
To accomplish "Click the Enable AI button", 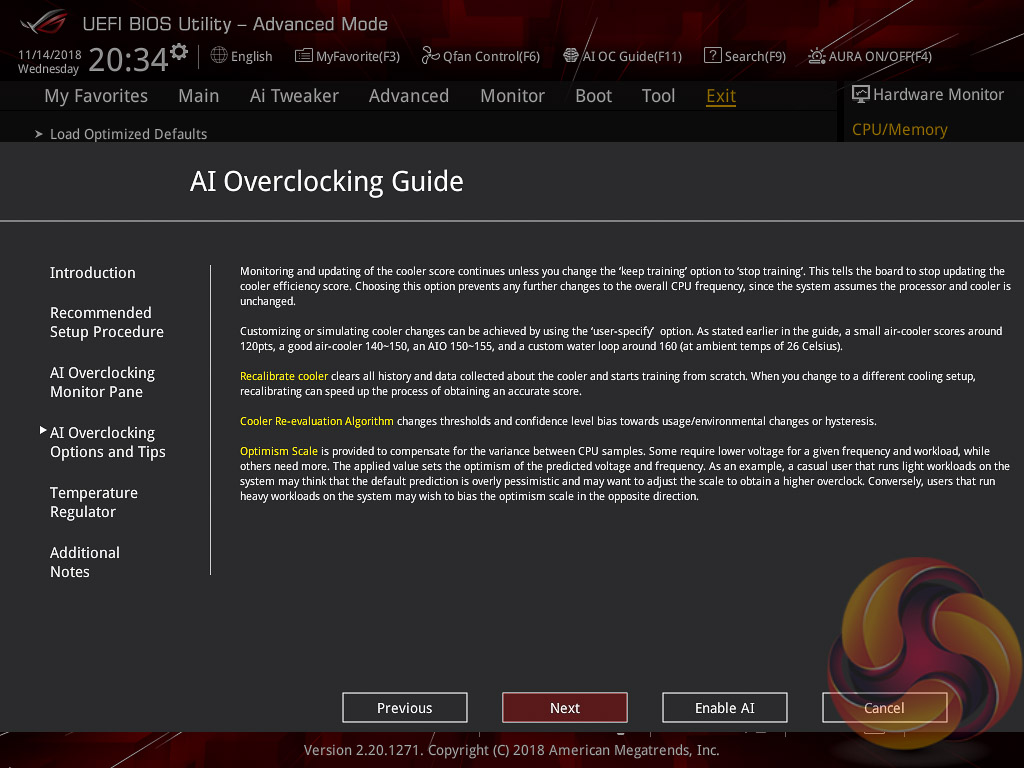I will [x=725, y=708].
